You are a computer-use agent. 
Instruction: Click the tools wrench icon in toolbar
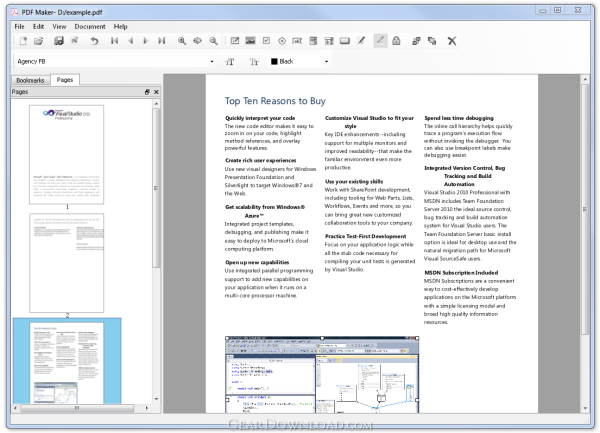coord(452,41)
